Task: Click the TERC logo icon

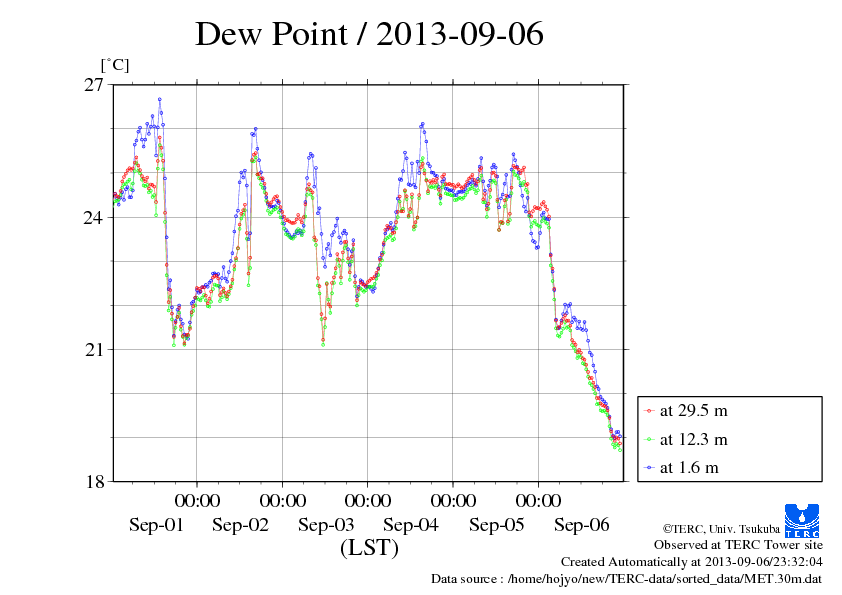Action: [802, 521]
